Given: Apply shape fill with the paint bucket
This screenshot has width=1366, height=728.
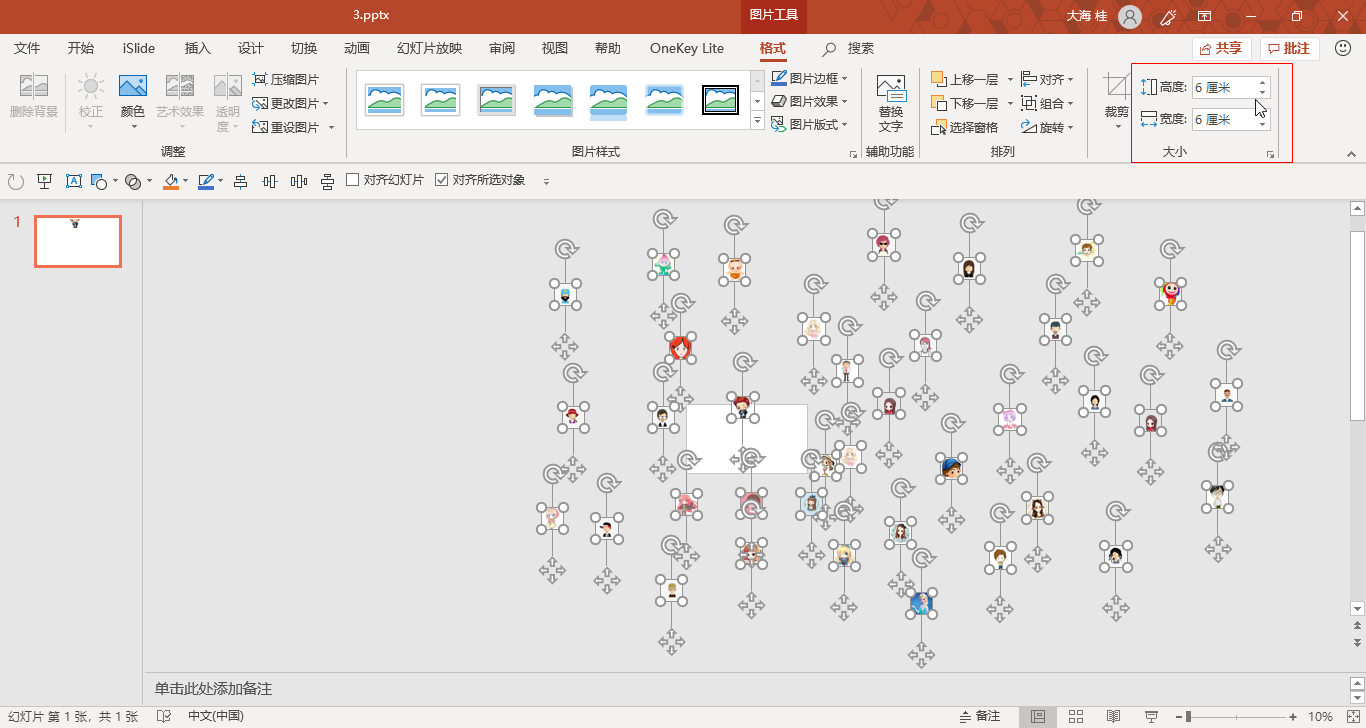Looking at the screenshot, I should pyautogui.click(x=171, y=181).
